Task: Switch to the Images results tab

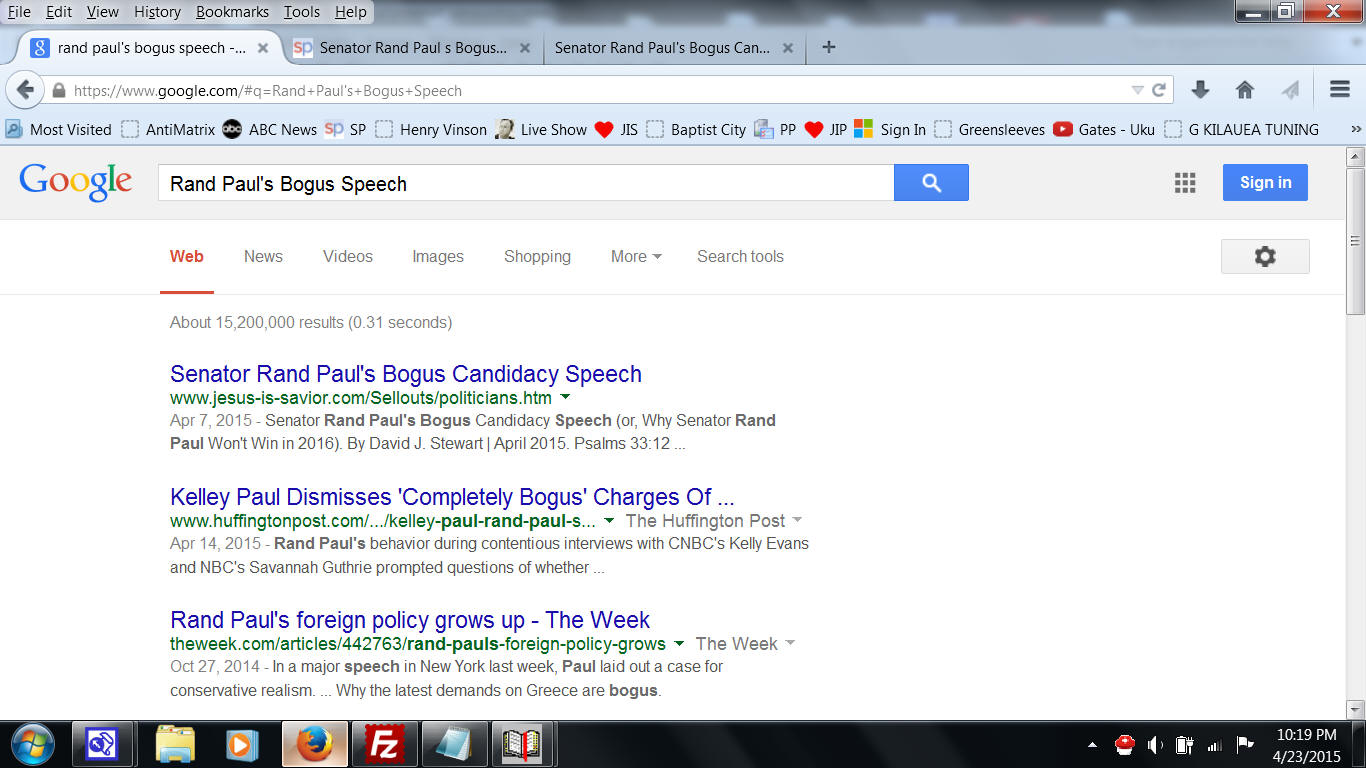Action: (438, 257)
